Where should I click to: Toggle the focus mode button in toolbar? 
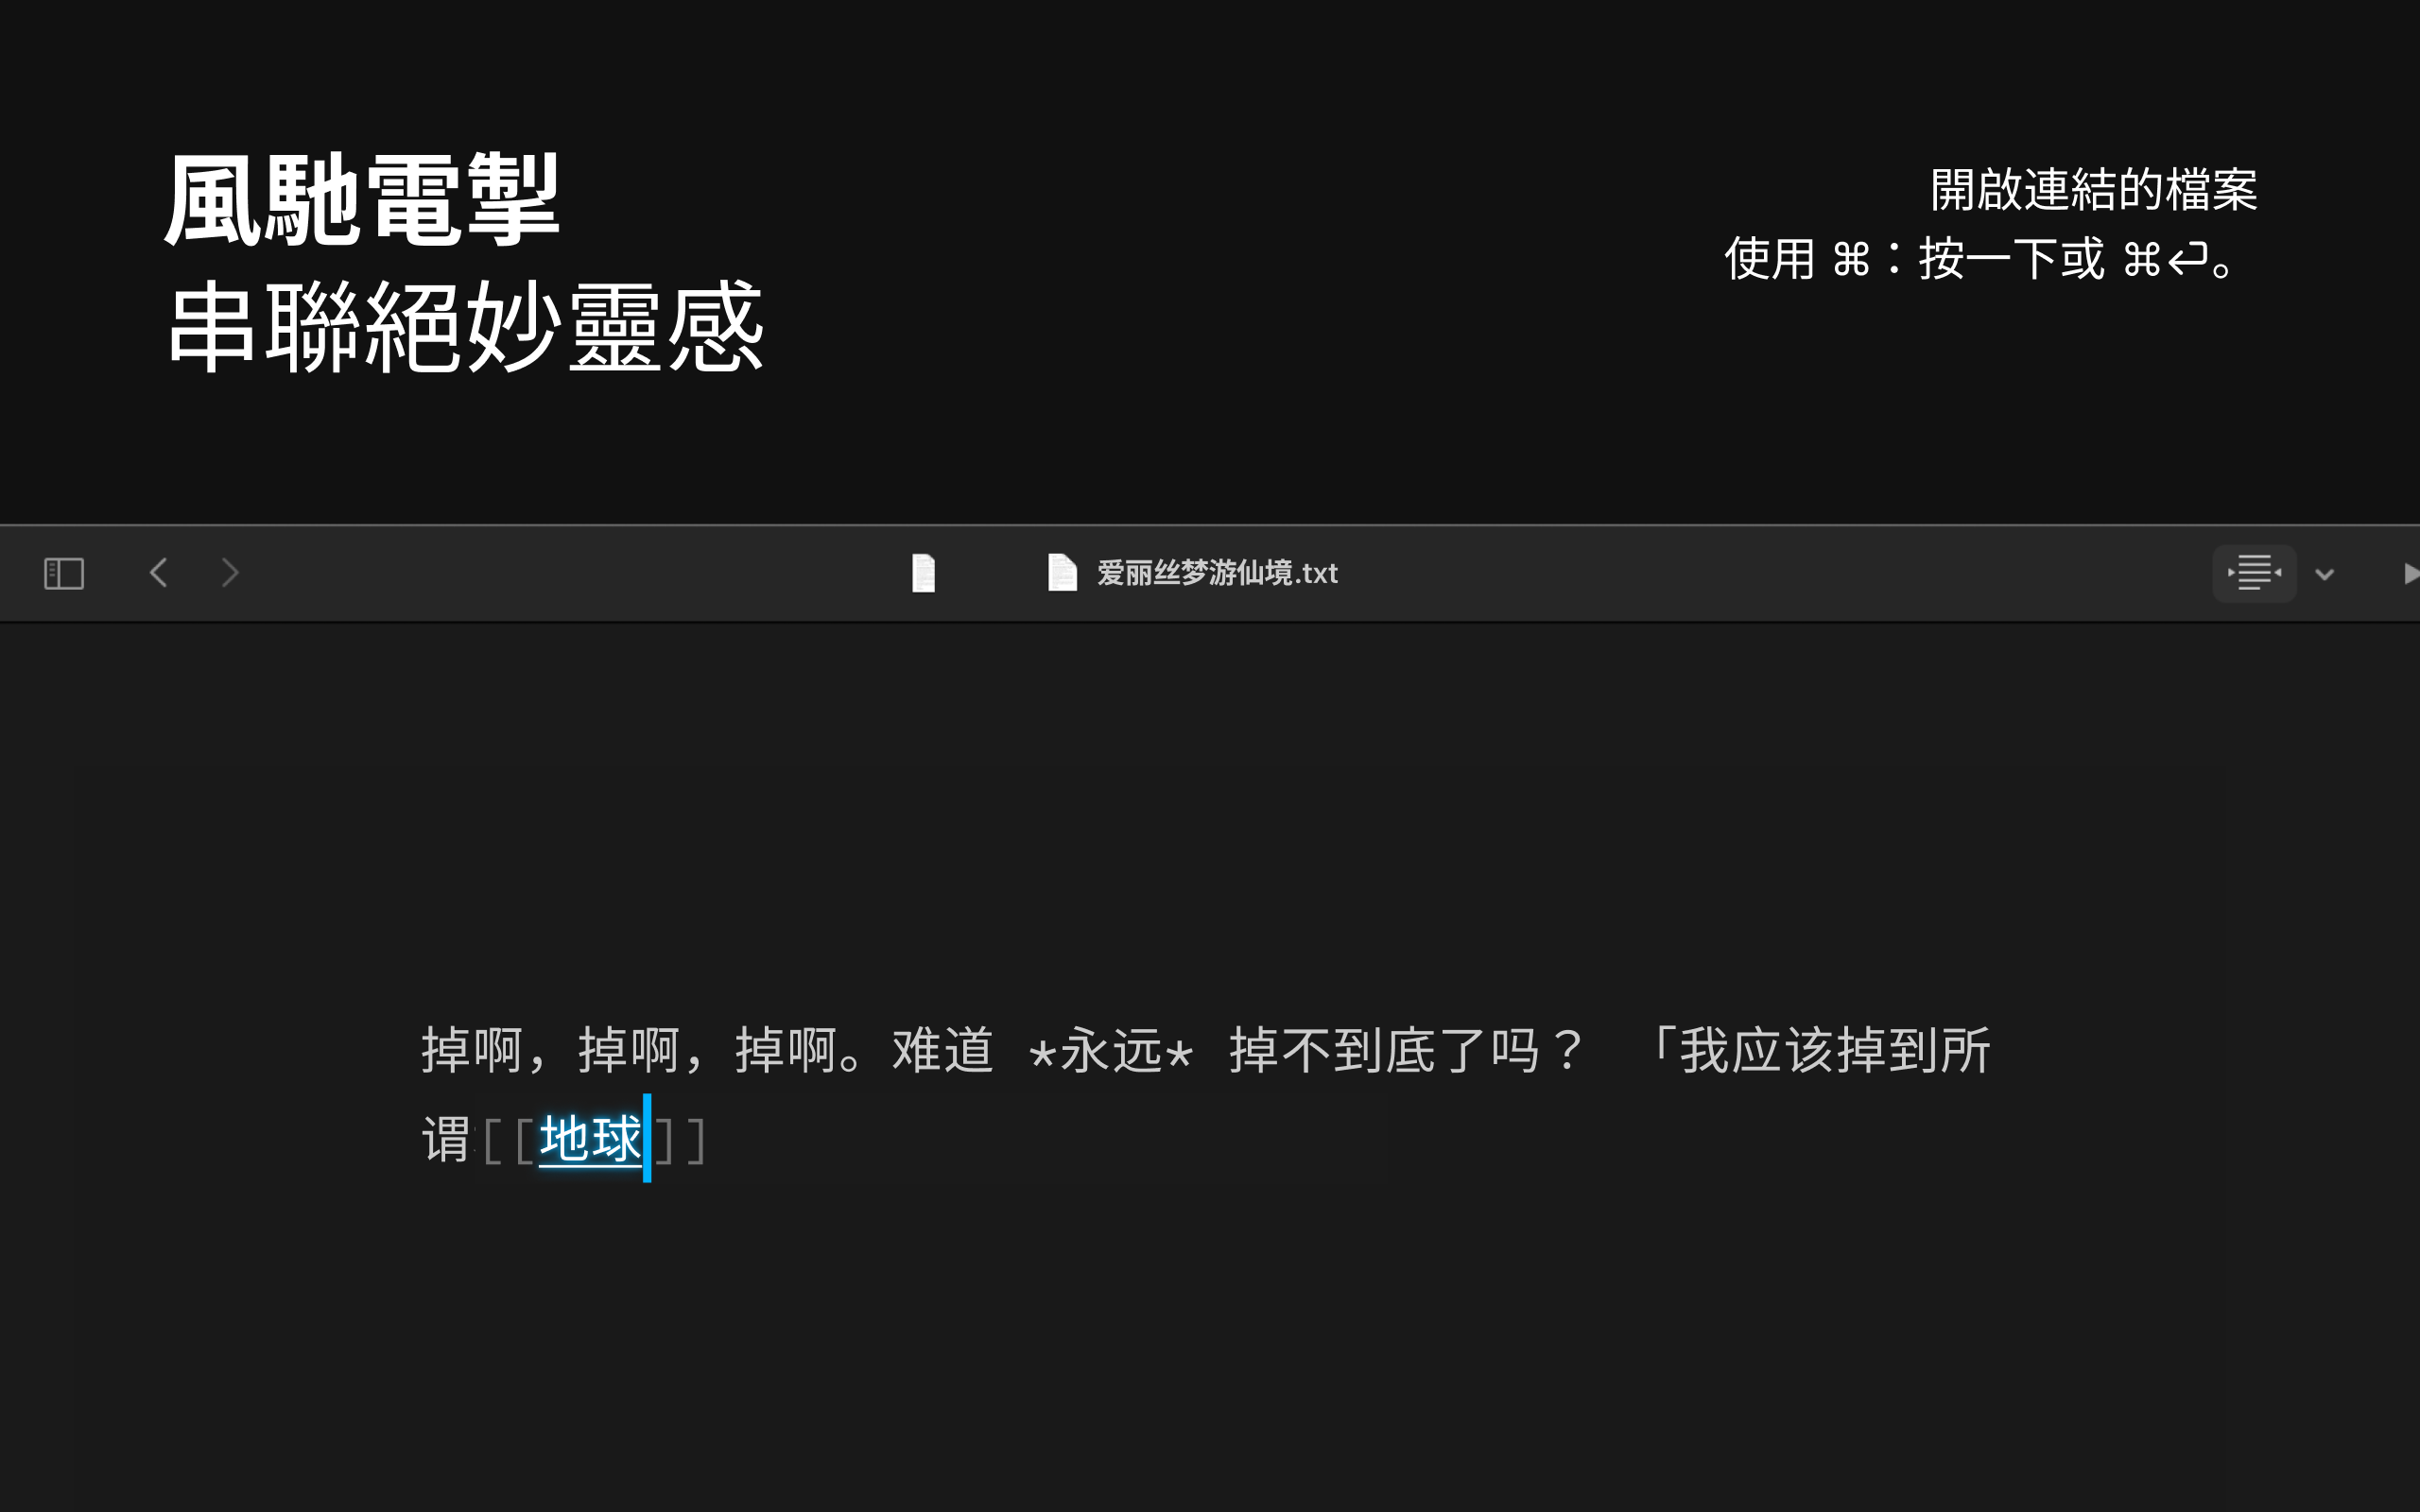[2254, 573]
